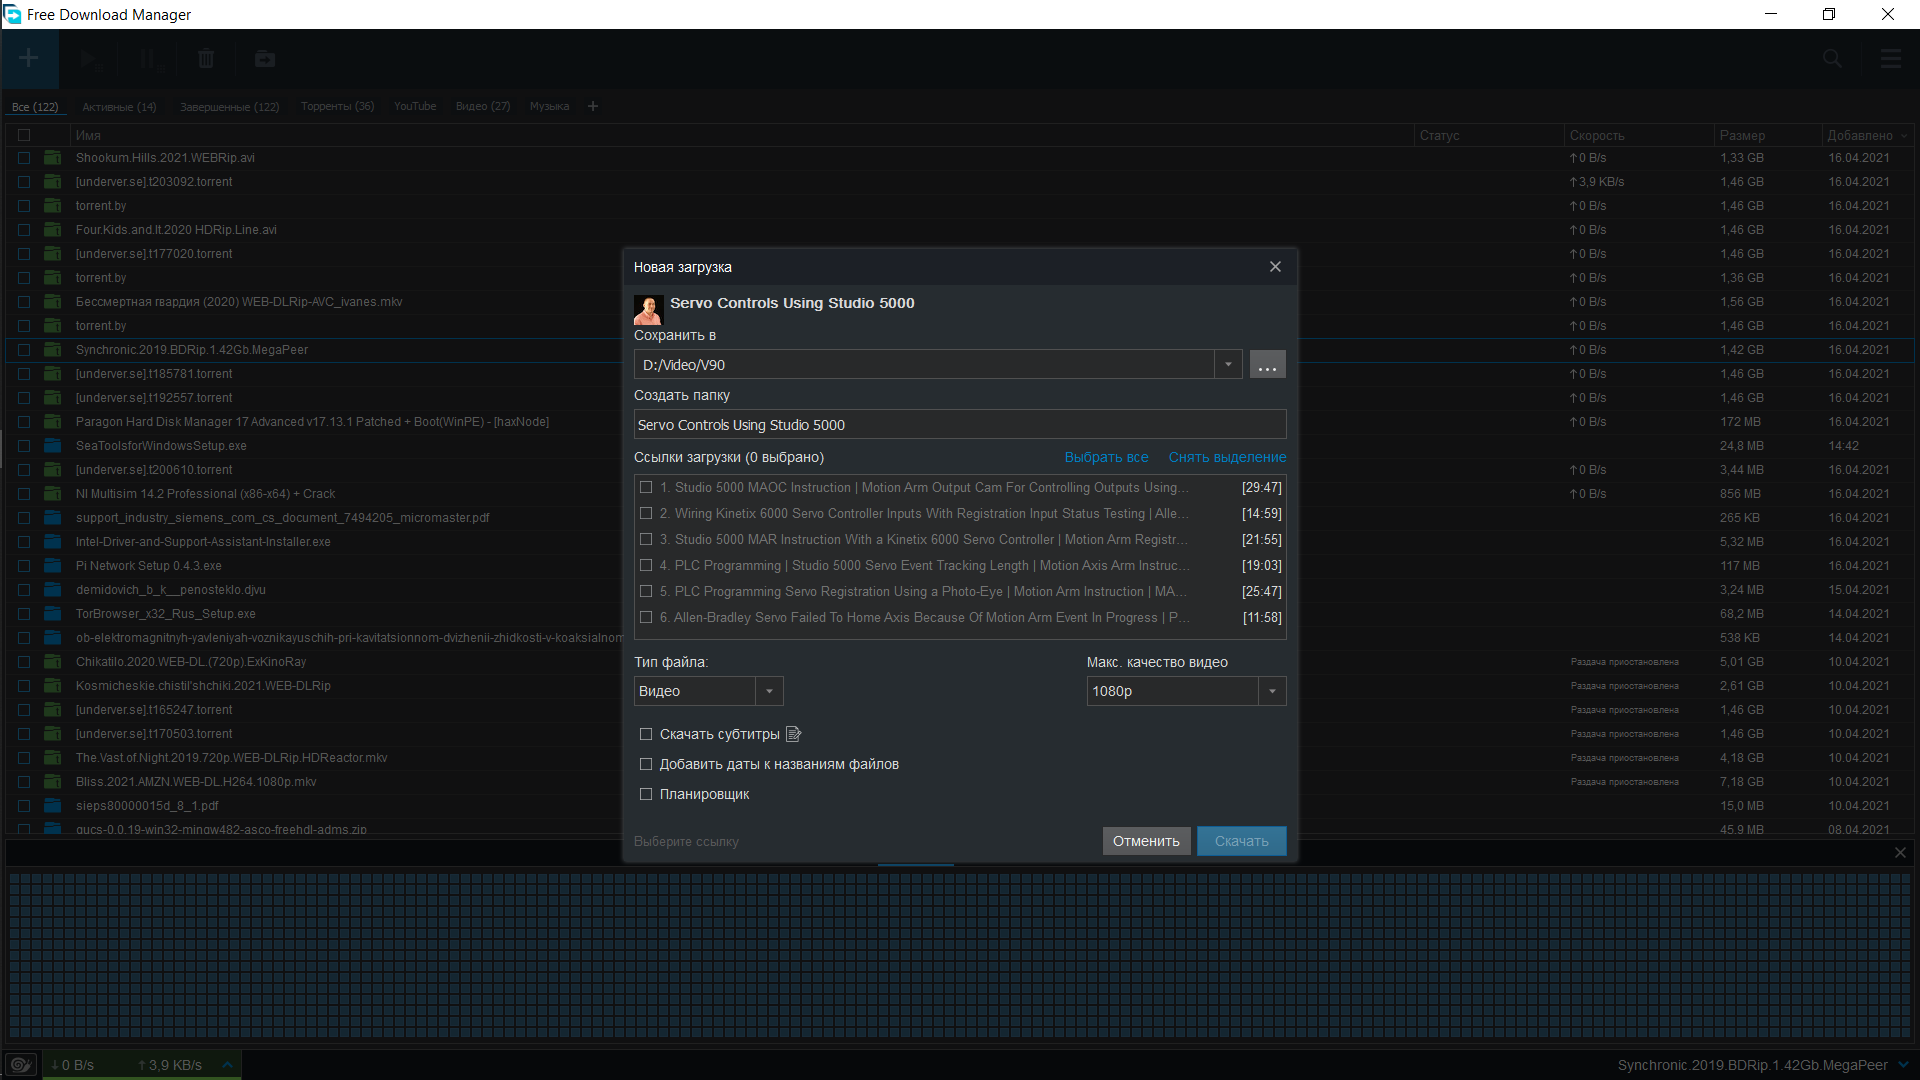This screenshot has width=1920, height=1080.
Task: Click Выбрать все link
Action: 1106,457
